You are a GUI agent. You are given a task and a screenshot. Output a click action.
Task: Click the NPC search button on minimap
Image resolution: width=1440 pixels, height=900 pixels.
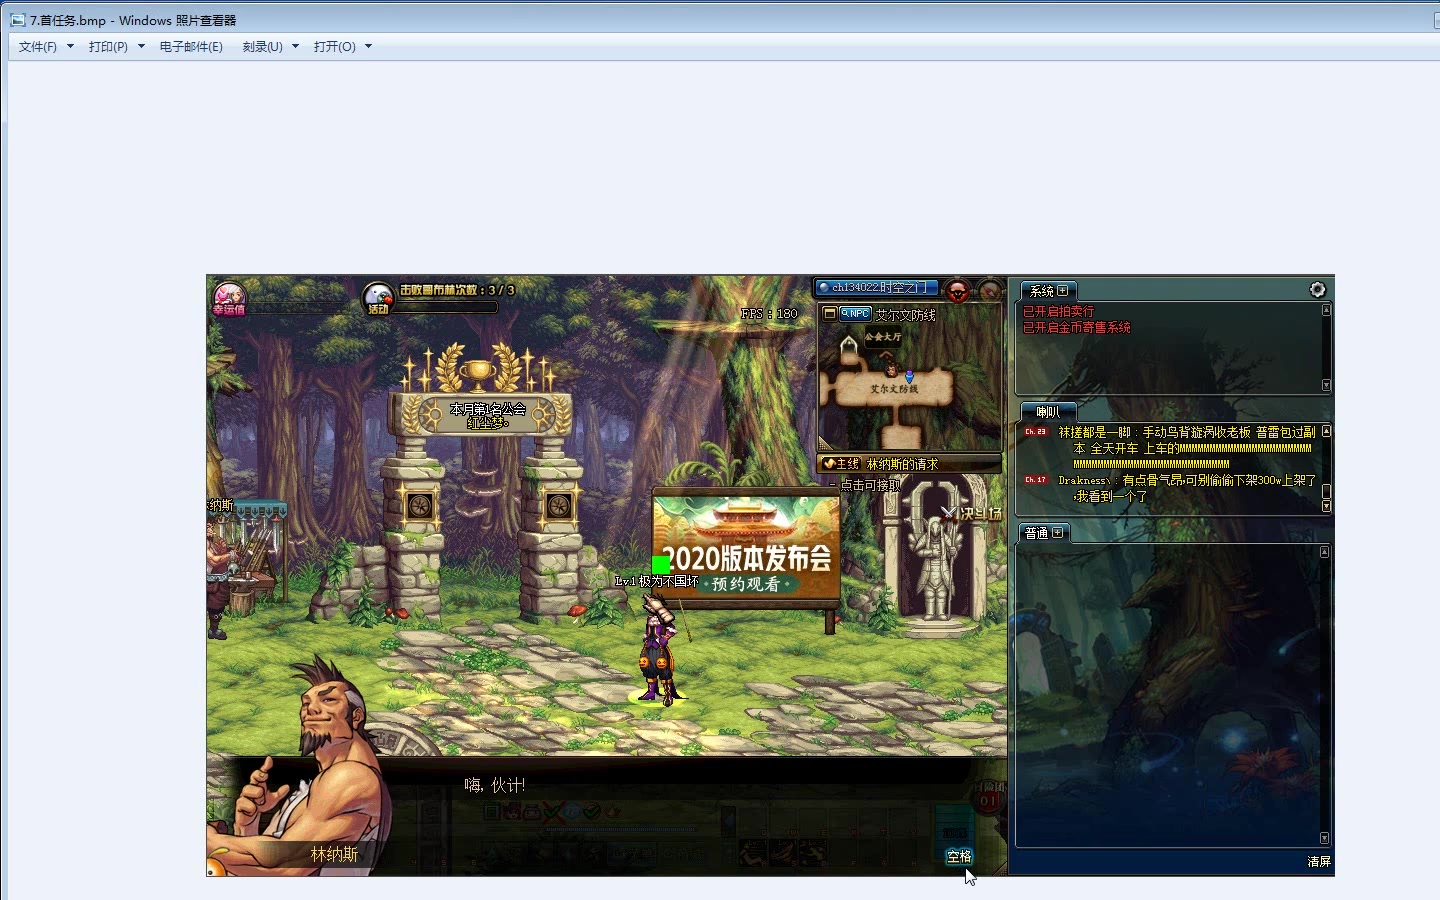[855, 313]
